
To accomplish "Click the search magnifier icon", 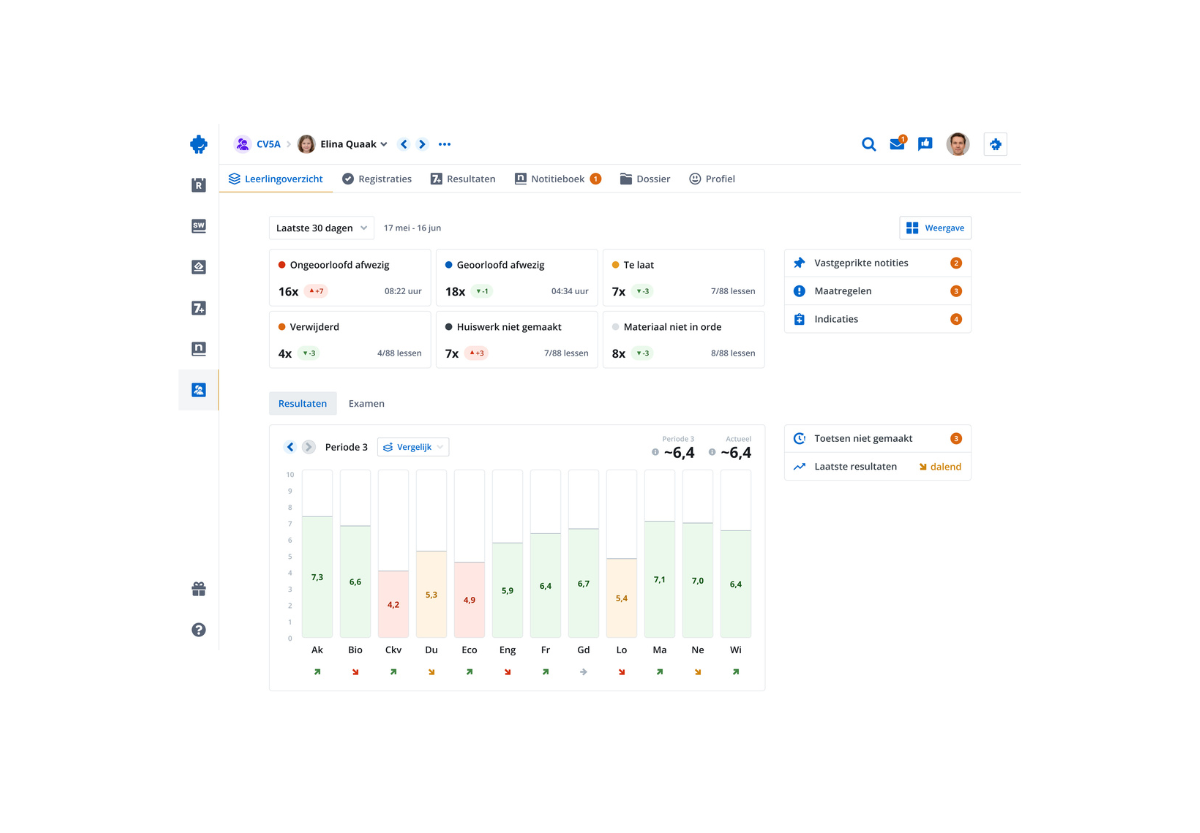I will [x=869, y=144].
